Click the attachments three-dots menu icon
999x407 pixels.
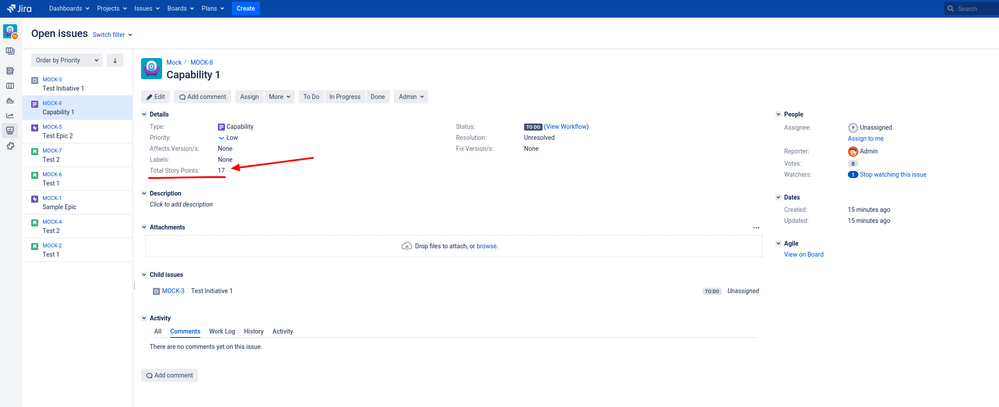756,227
